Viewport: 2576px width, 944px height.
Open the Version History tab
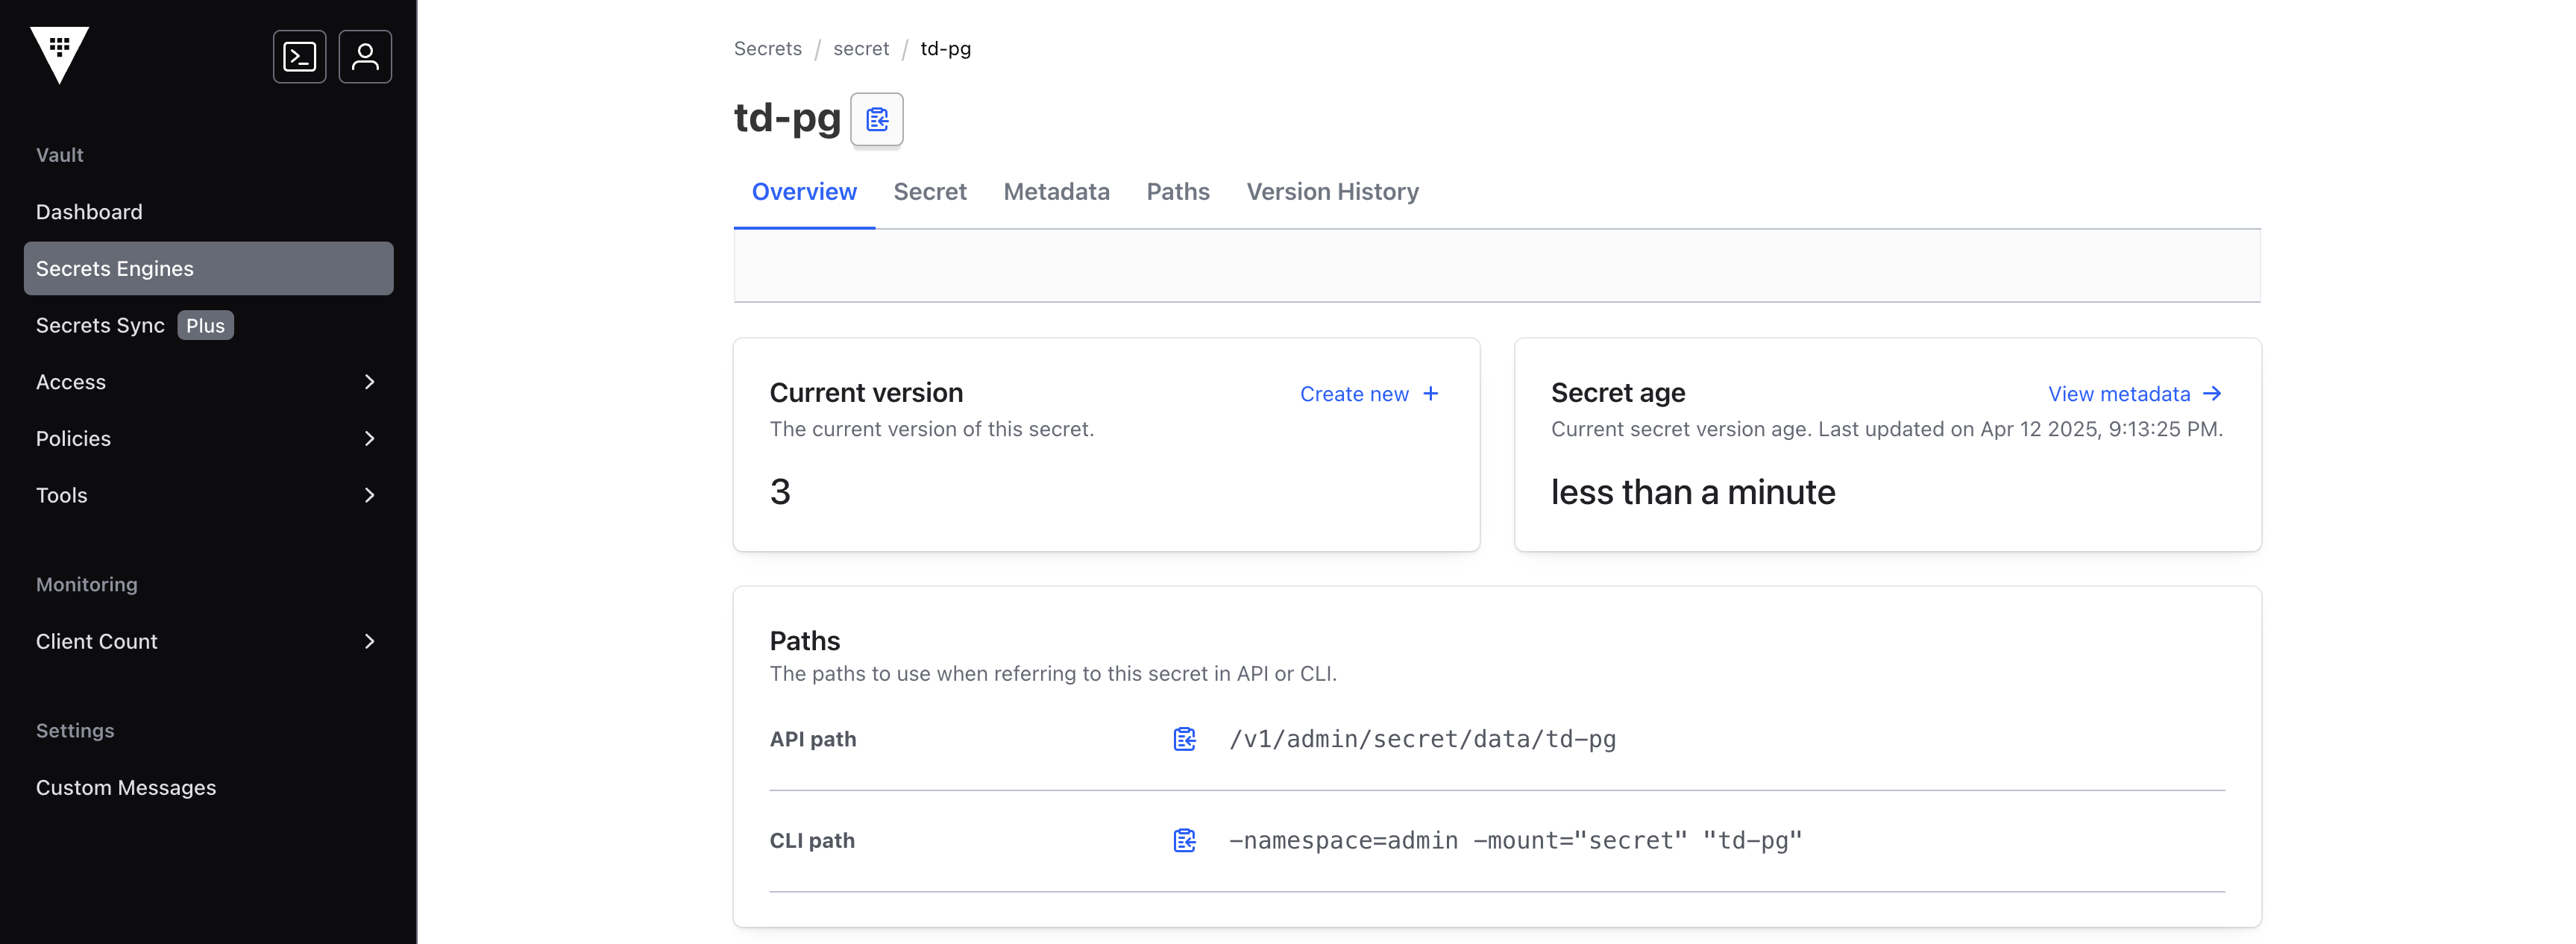tap(1332, 191)
